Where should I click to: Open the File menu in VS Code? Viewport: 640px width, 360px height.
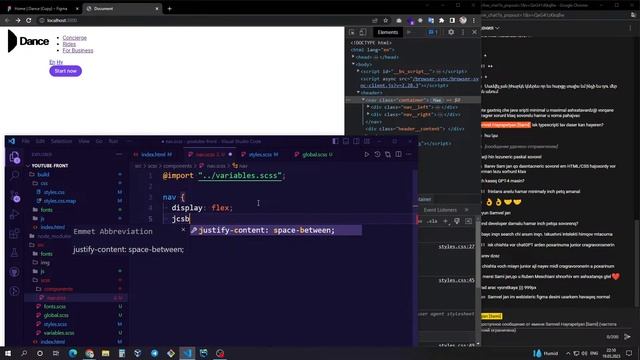(x=26, y=141)
